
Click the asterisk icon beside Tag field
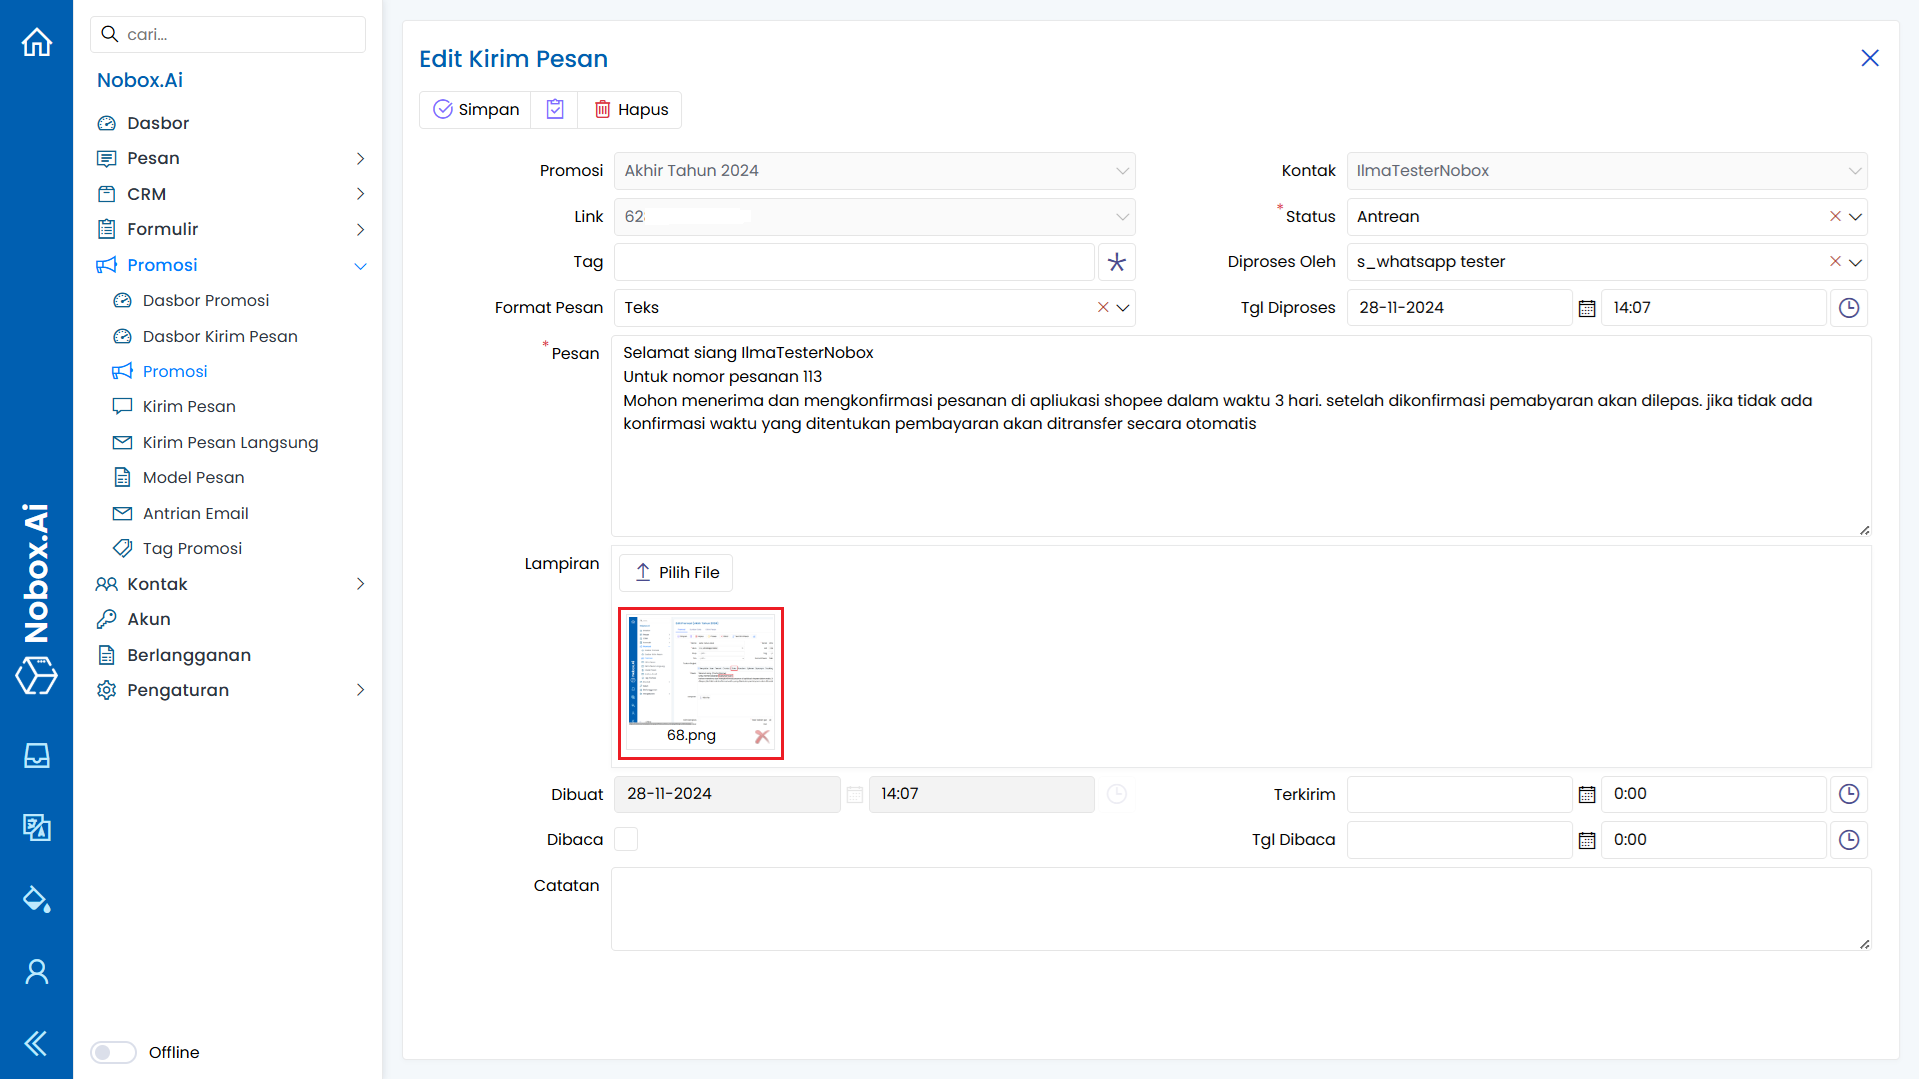(x=1116, y=262)
